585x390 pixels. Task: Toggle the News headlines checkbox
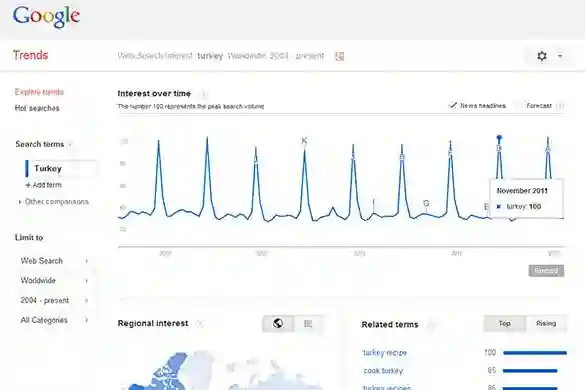point(453,106)
